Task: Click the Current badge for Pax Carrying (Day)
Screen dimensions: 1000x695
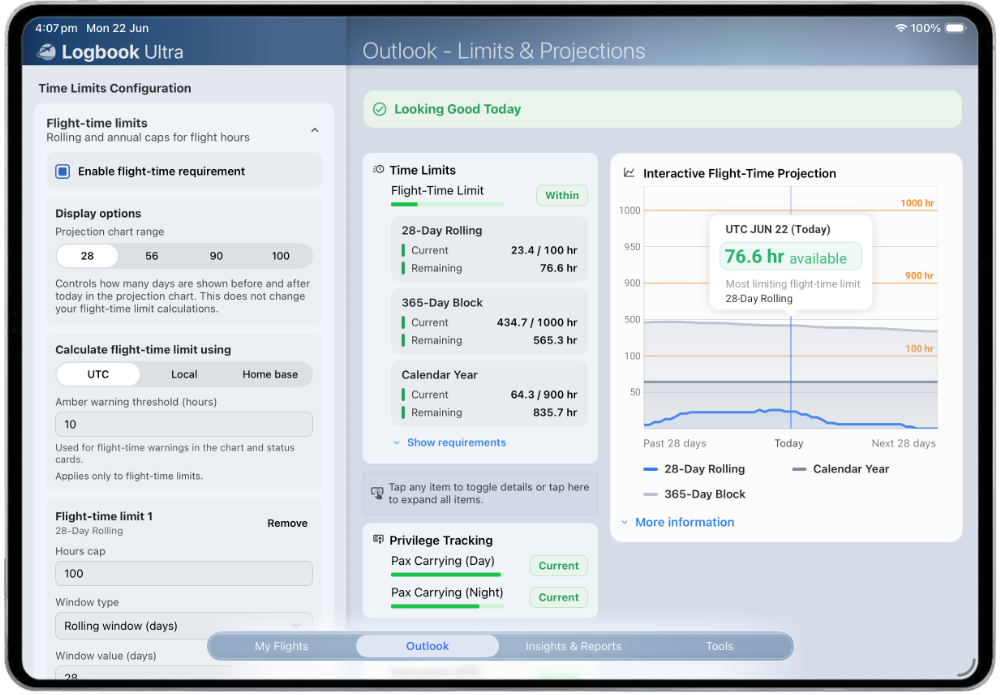Action: 559,566
